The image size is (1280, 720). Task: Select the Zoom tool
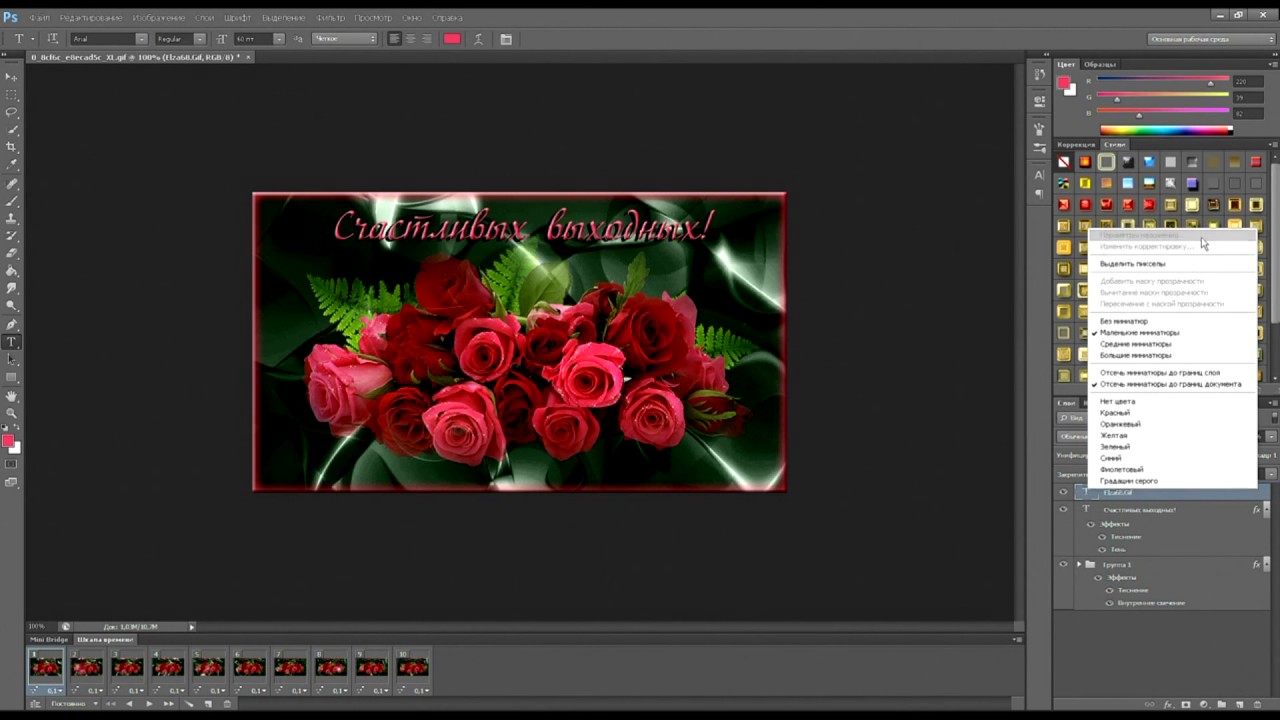(12, 413)
